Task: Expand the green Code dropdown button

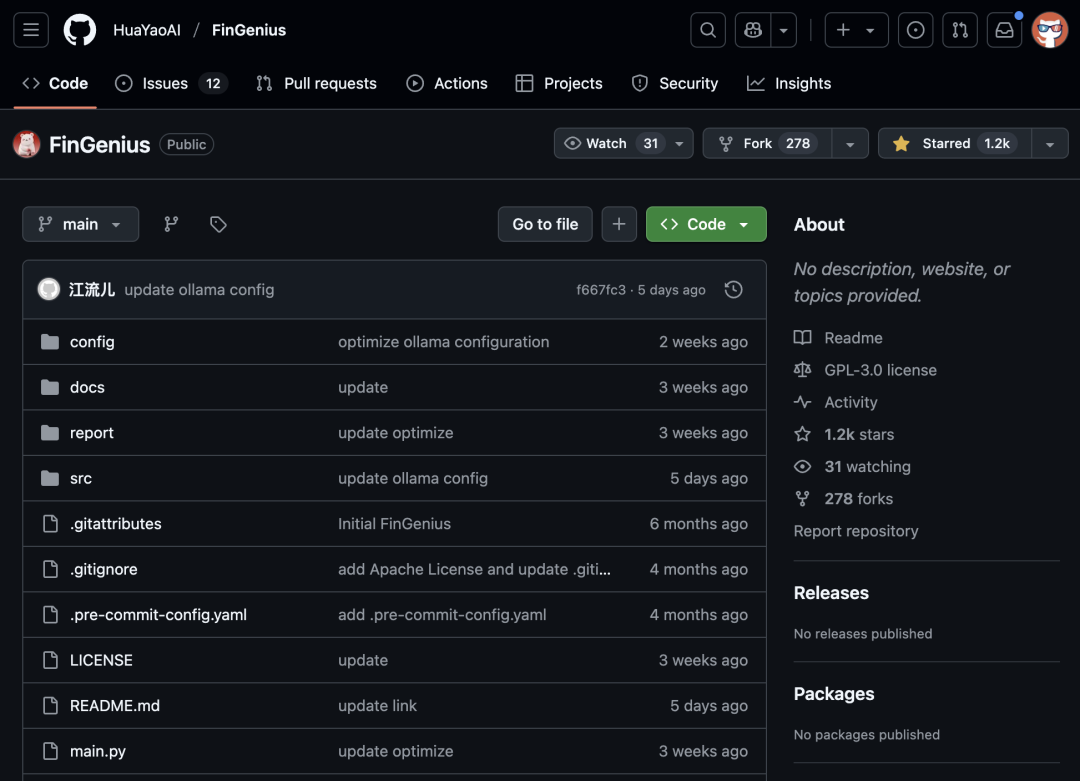Action: pyautogui.click(x=706, y=224)
